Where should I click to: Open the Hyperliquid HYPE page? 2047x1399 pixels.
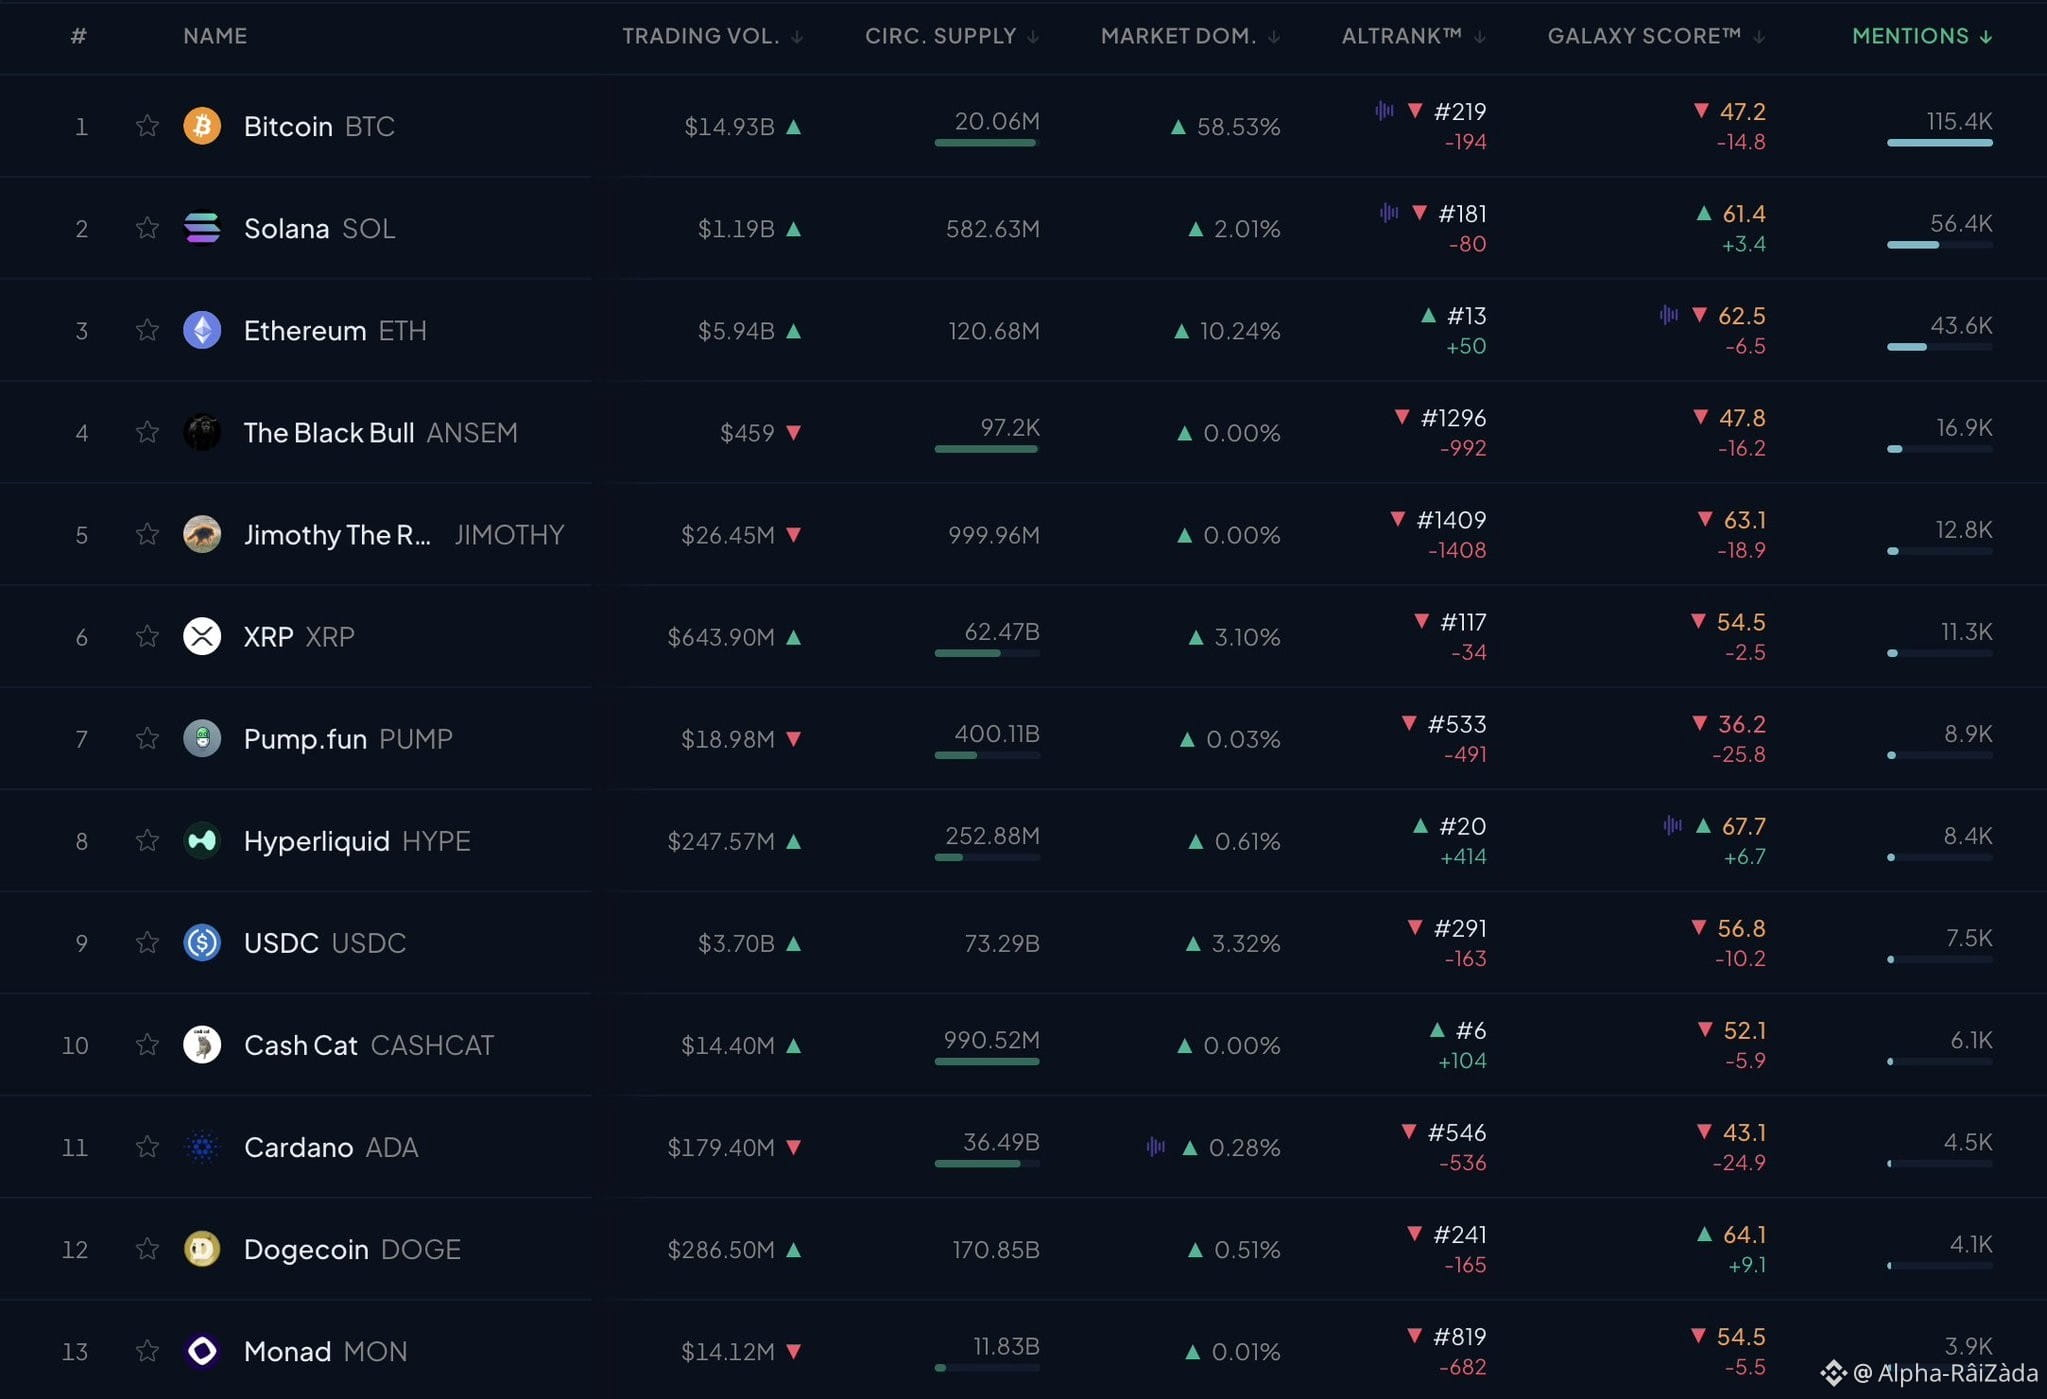pos(357,840)
